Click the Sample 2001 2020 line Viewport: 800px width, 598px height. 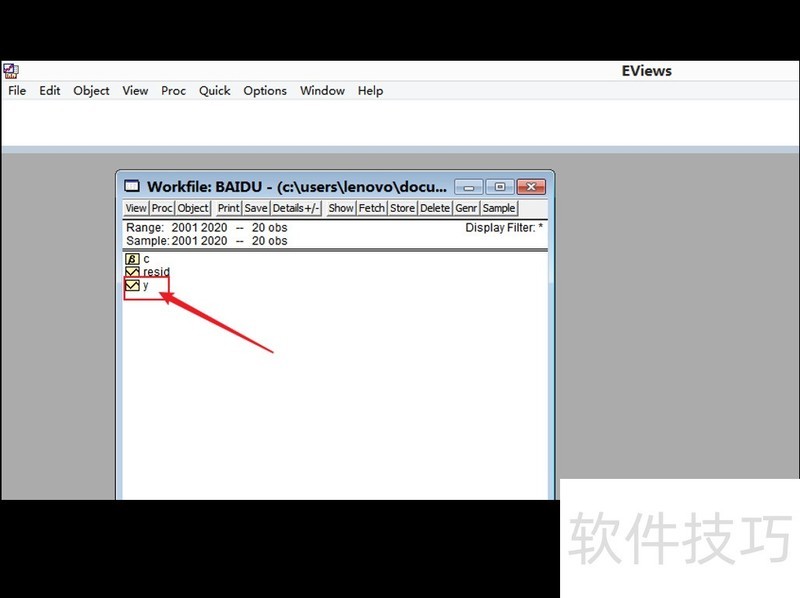click(x=207, y=241)
